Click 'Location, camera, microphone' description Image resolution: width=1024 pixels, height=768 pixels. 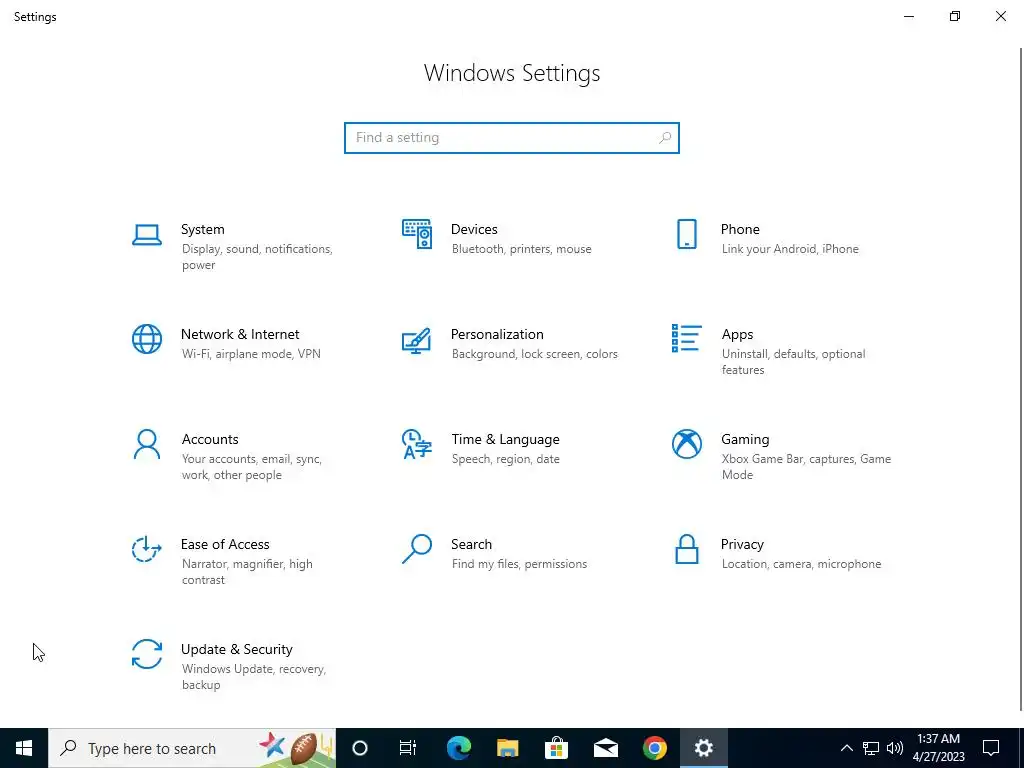[801, 564]
